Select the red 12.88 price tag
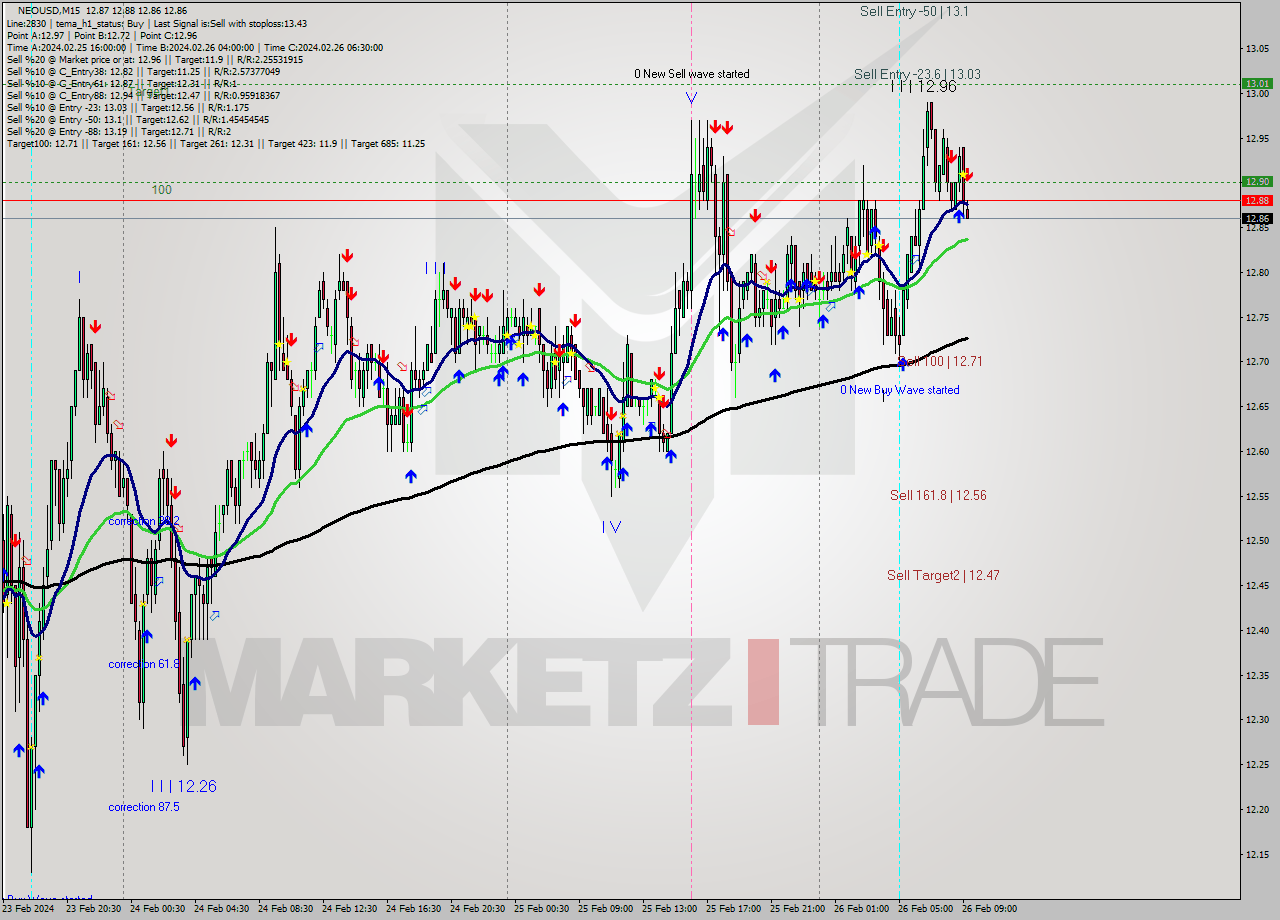Viewport: 1280px width, 920px height. [x=1257, y=200]
